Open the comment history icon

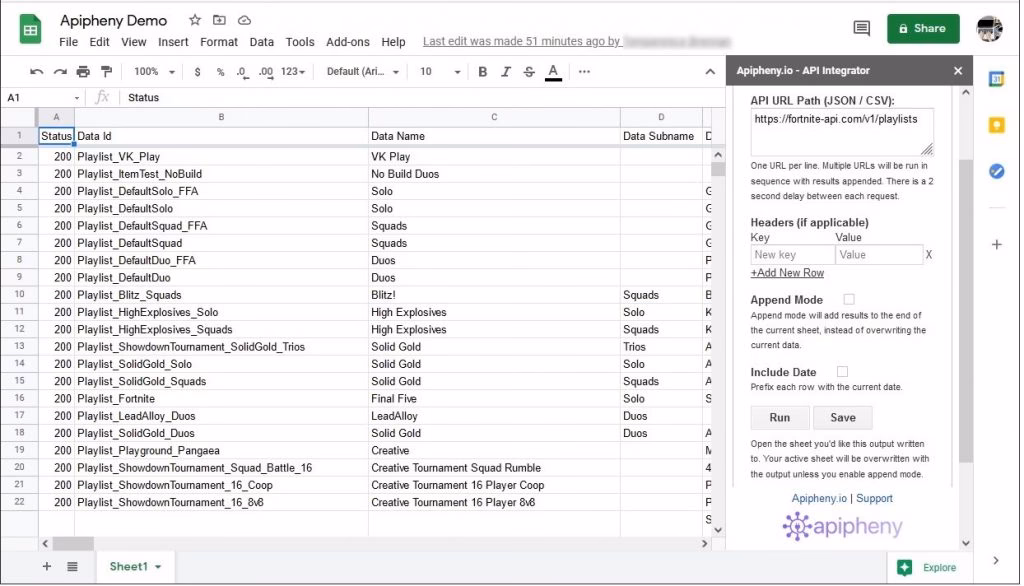coord(861,28)
